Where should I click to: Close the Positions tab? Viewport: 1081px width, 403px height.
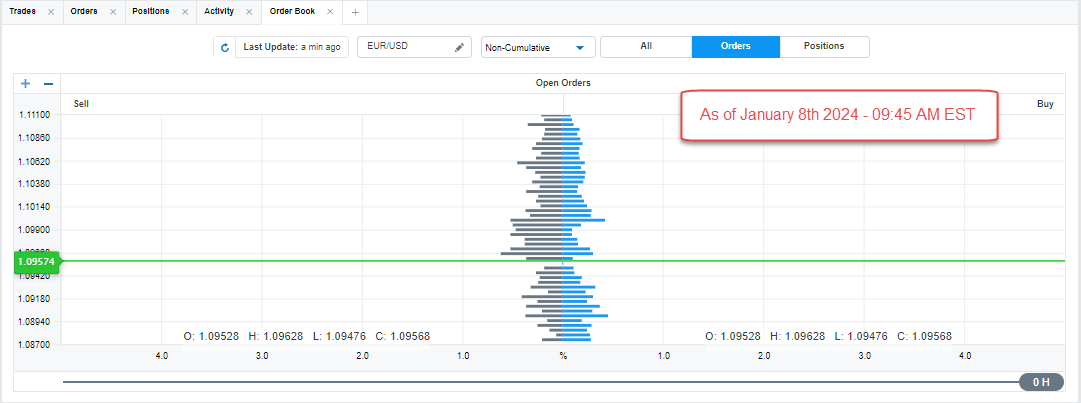click(x=184, y=12)
